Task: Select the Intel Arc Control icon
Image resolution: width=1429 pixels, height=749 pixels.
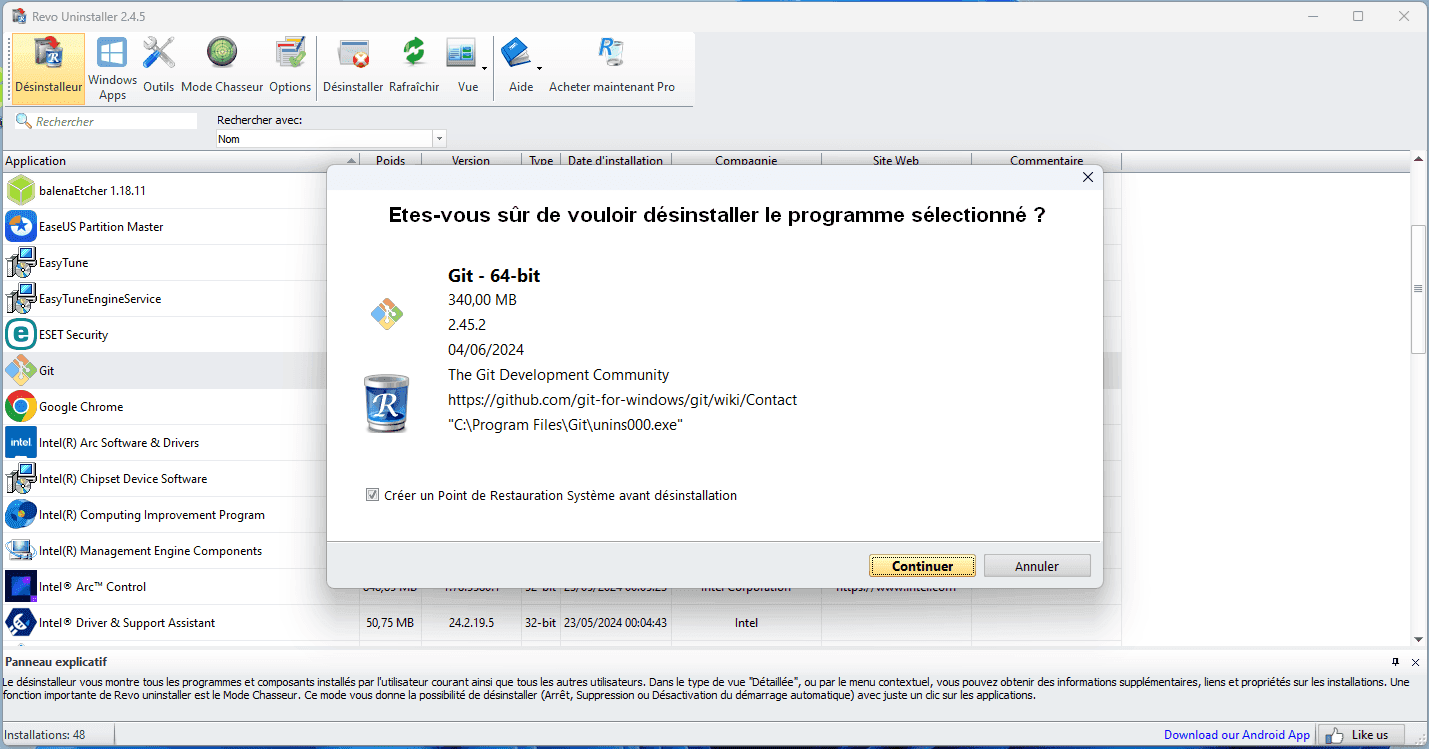Action: tap(21, 586)
